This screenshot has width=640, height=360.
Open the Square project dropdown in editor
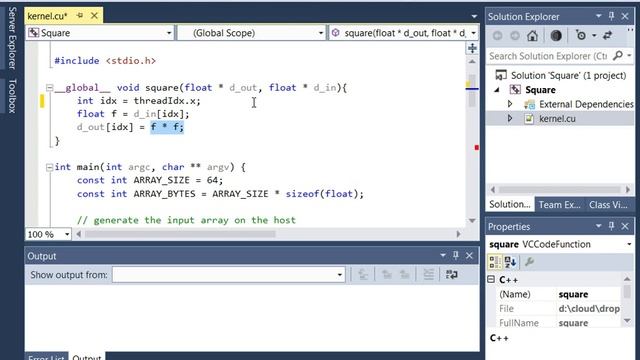169,33
